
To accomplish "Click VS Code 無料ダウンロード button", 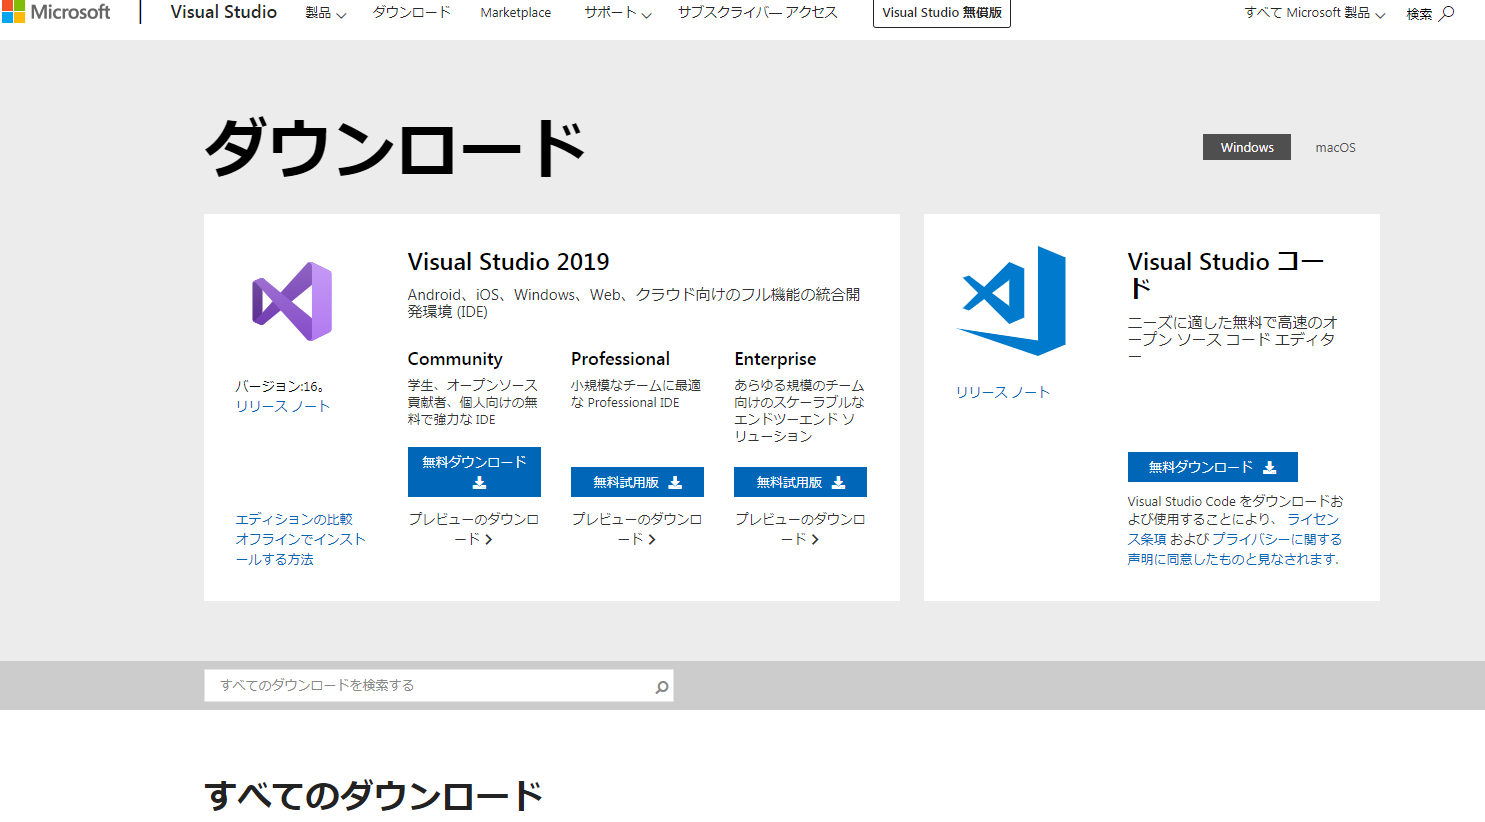I will [x=1212, y=467].
